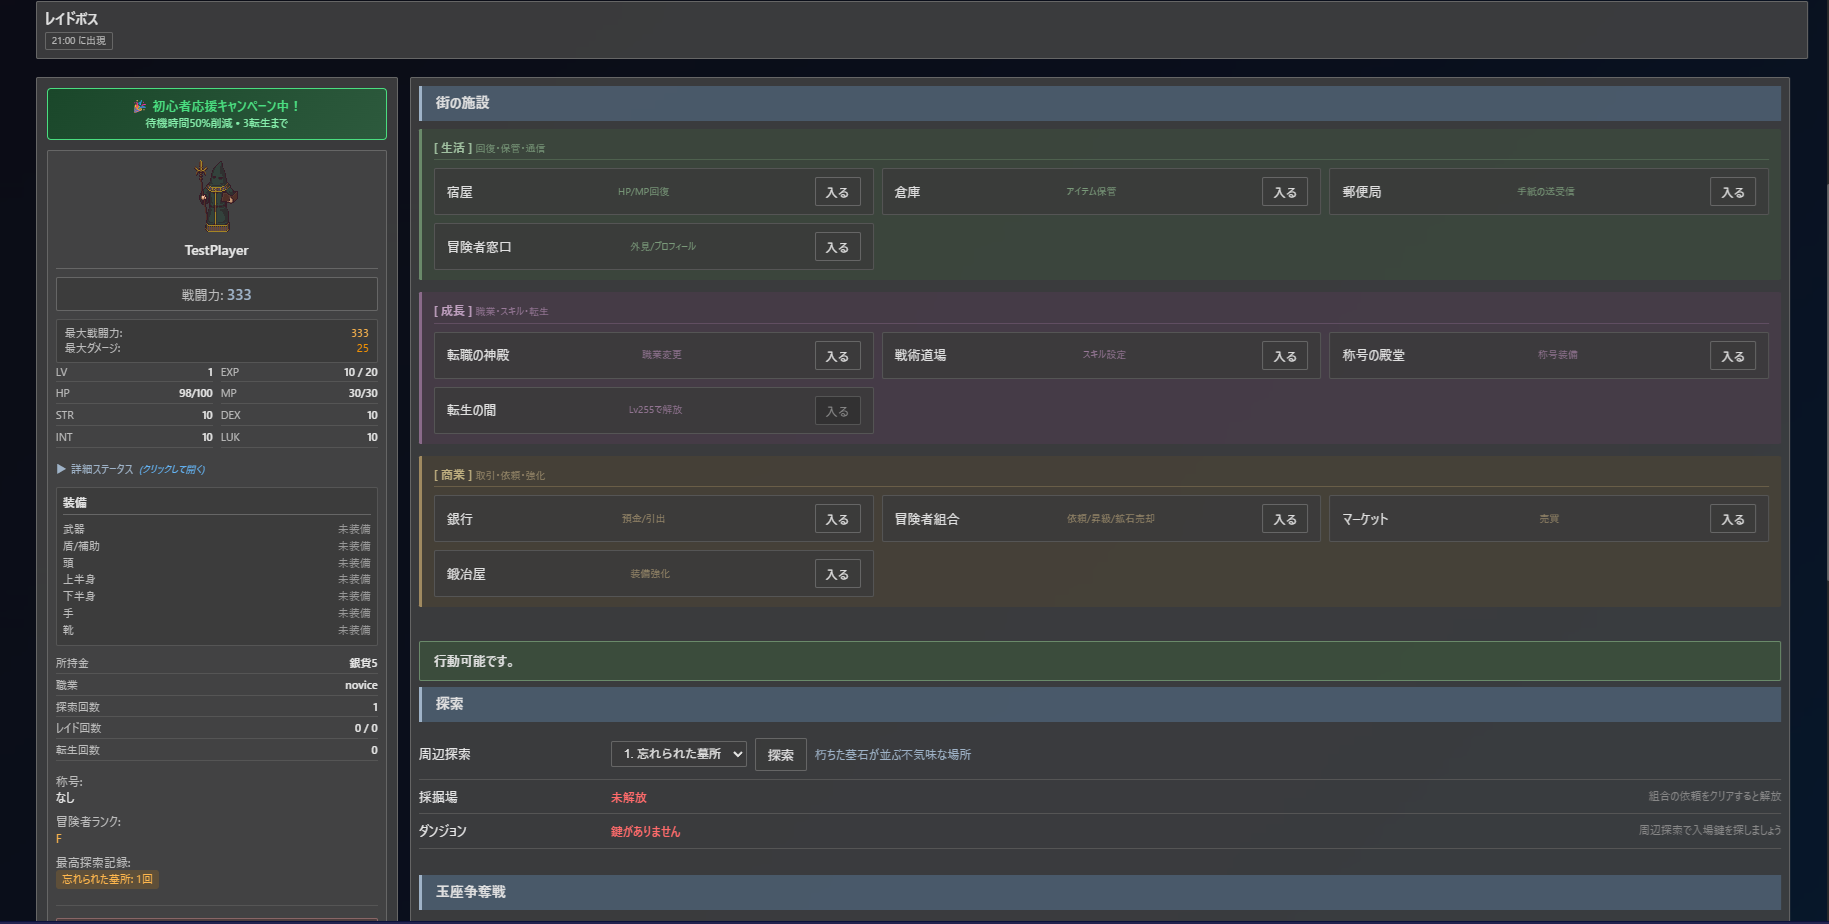Screen dimensions: 1829x924
Task: Enter the 転職の神殿 job change temple
Action: pos(837,356)
